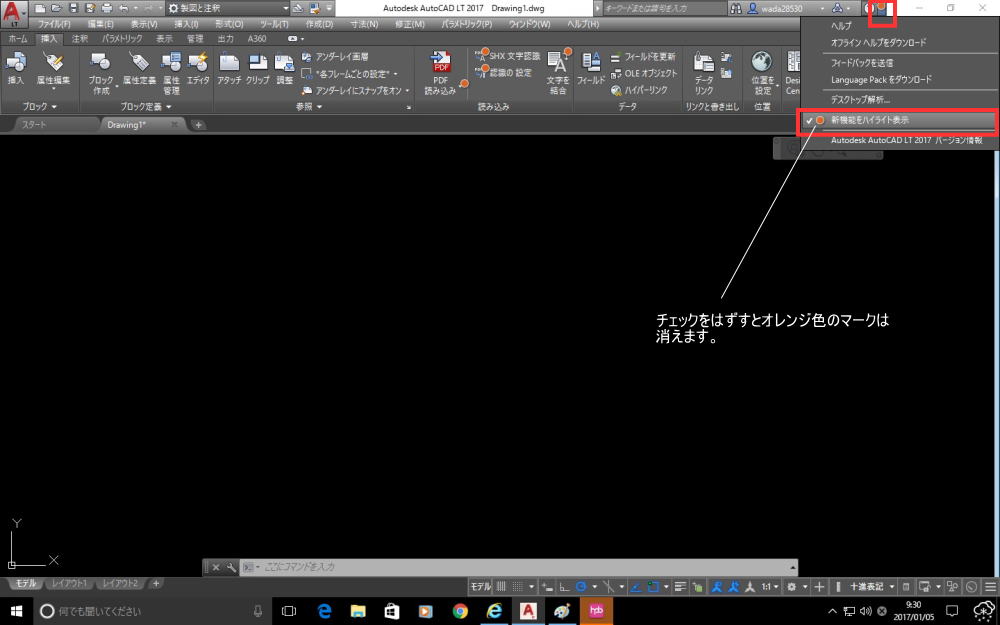Toggle object snap square icon

[652, 587]
